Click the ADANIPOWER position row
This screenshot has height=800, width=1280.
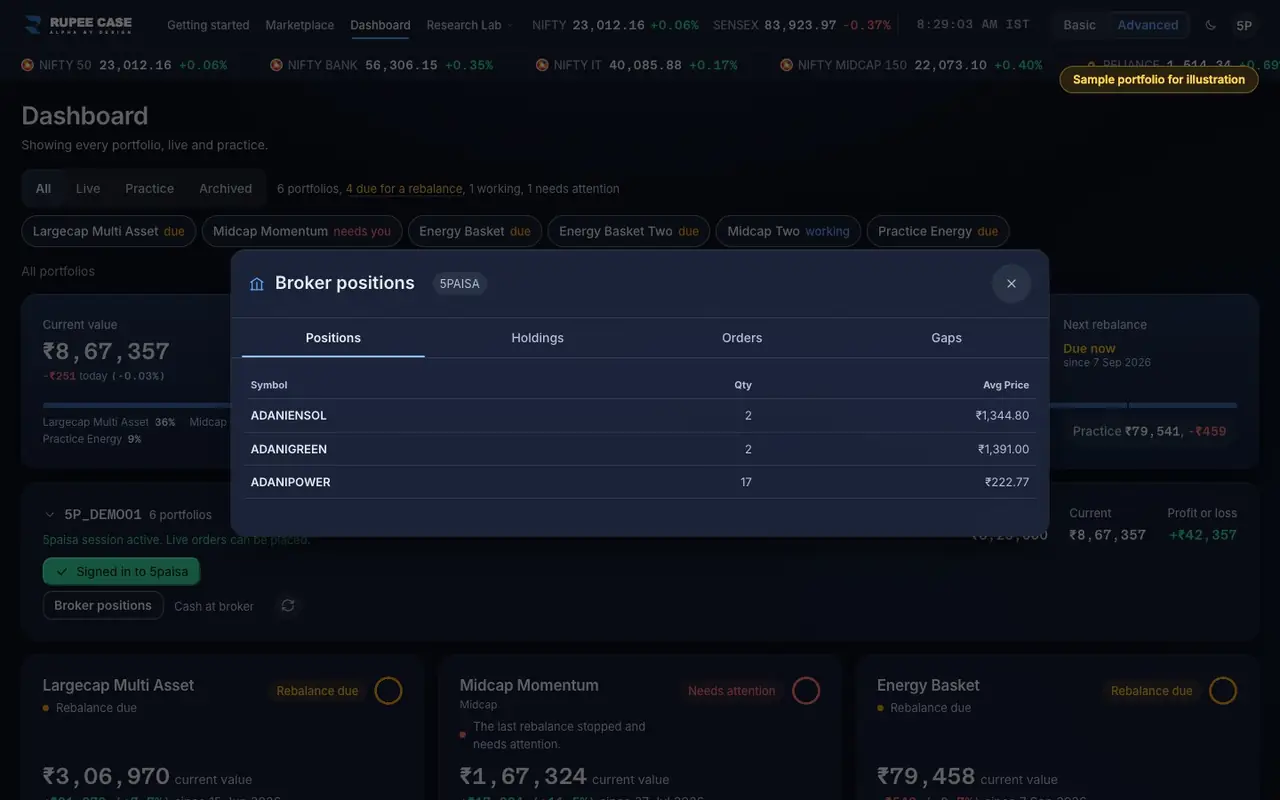pyautogui.click(x=640, y=482)
